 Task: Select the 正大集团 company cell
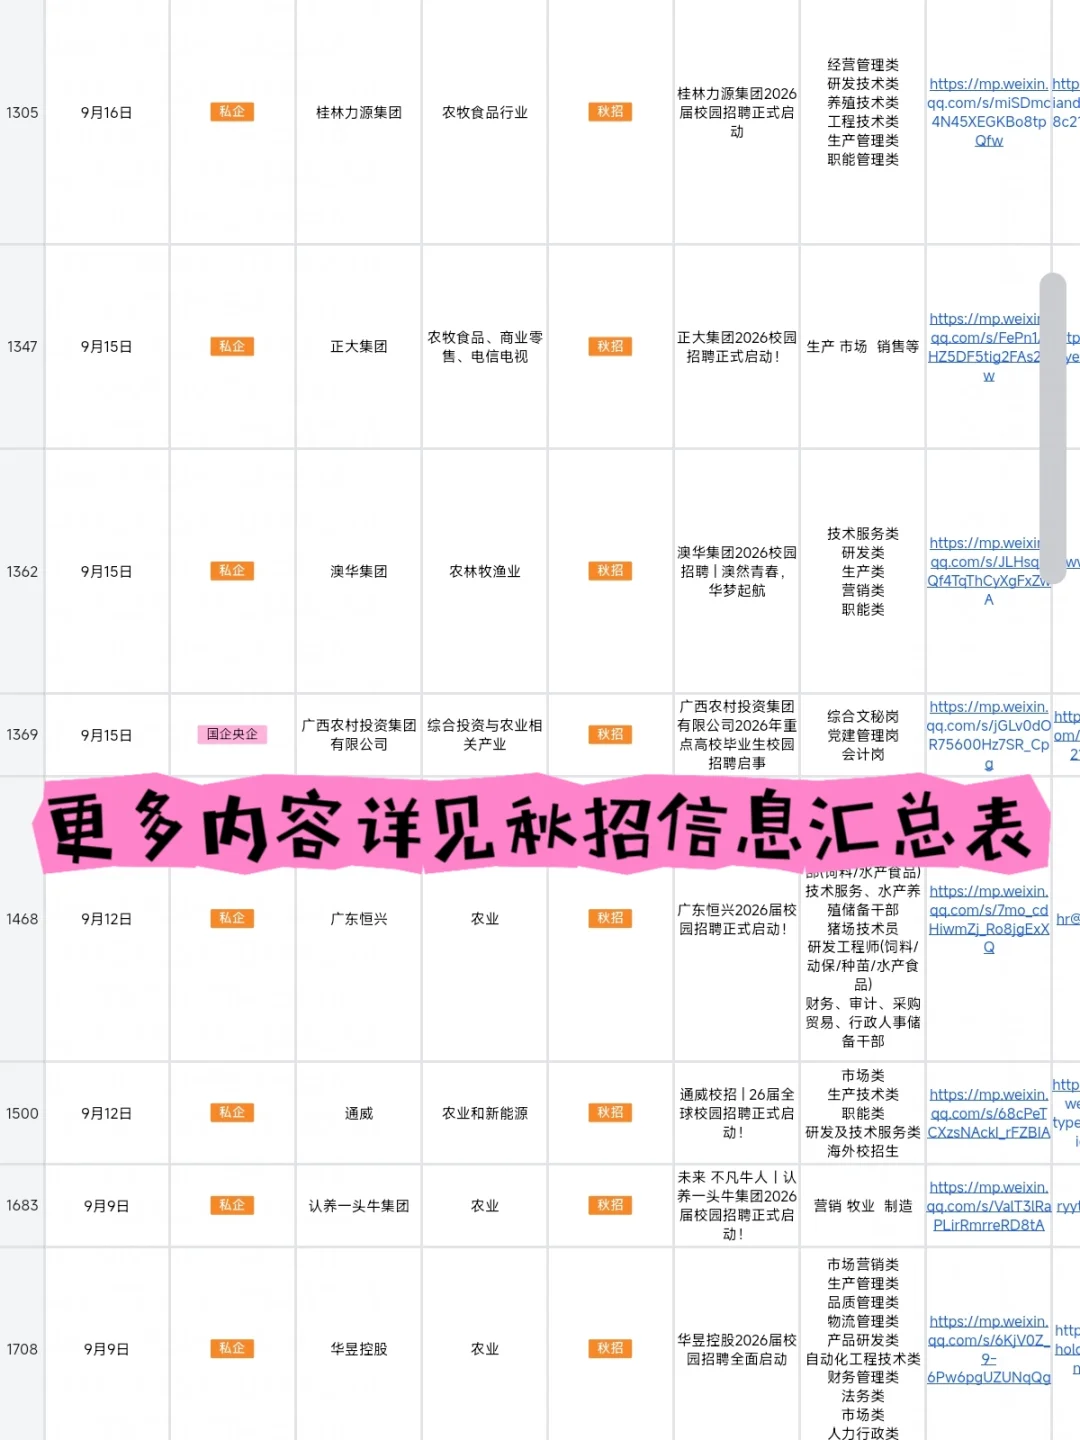359,347
